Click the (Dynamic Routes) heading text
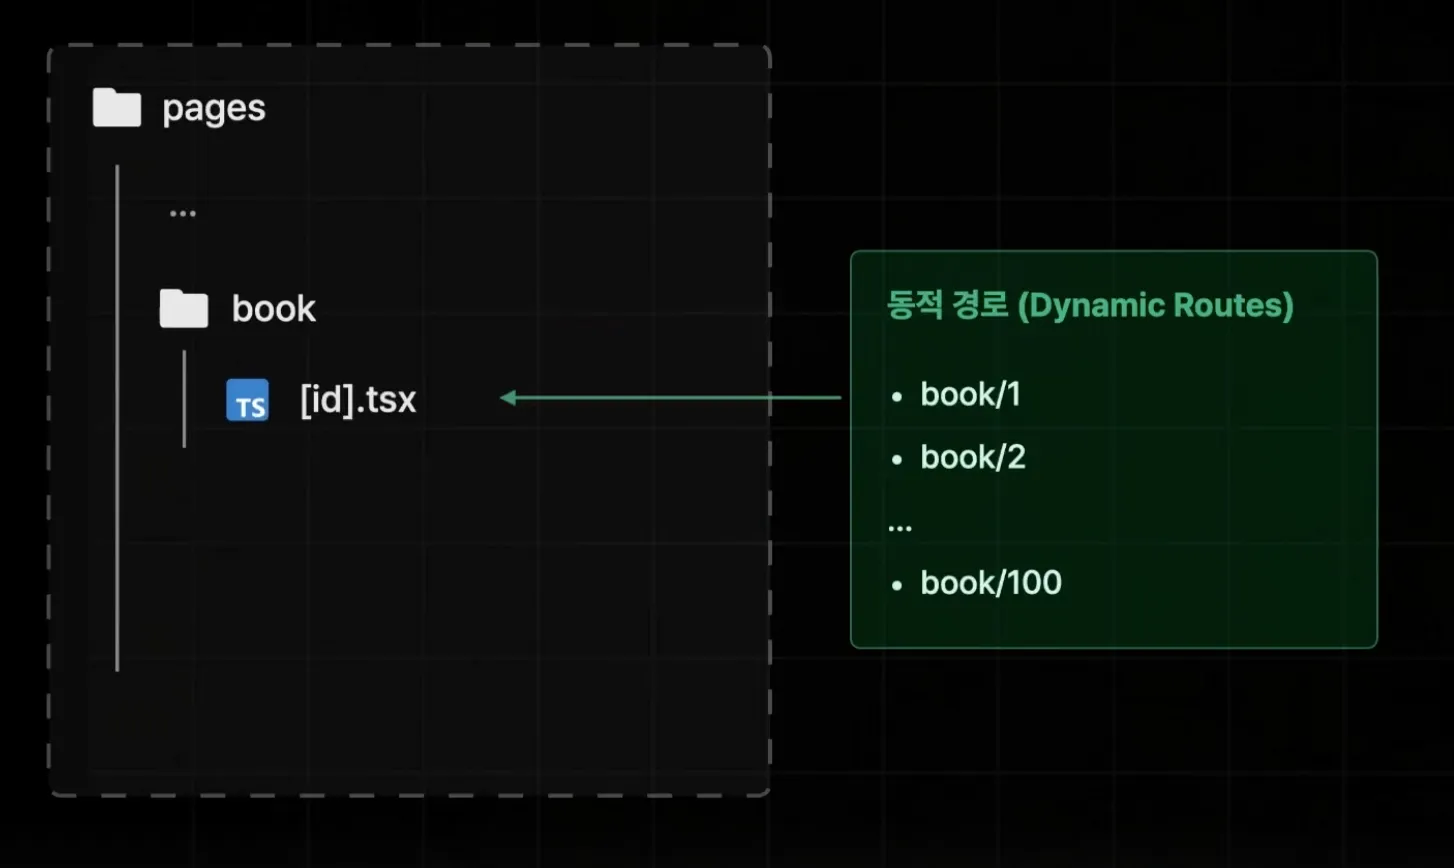Screen dimensions: 1454x868 point(1155,305)
